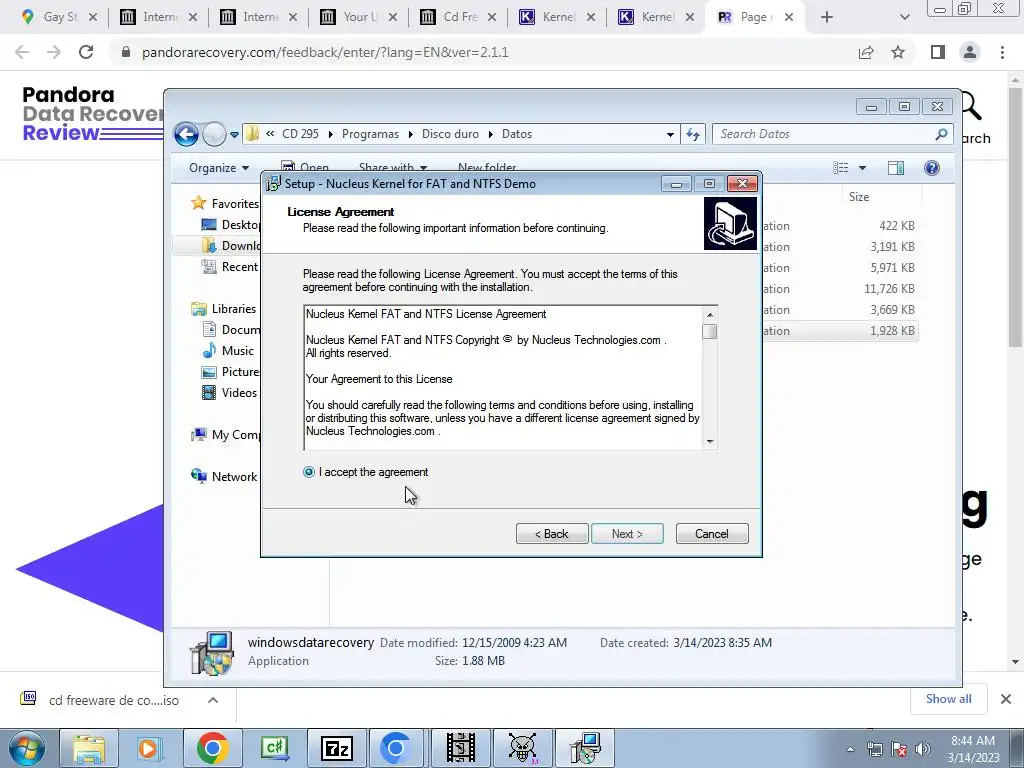Click 'Show all' downloads button
The height and width of the screenshot is (768, 1024).
tap(948, 699)
